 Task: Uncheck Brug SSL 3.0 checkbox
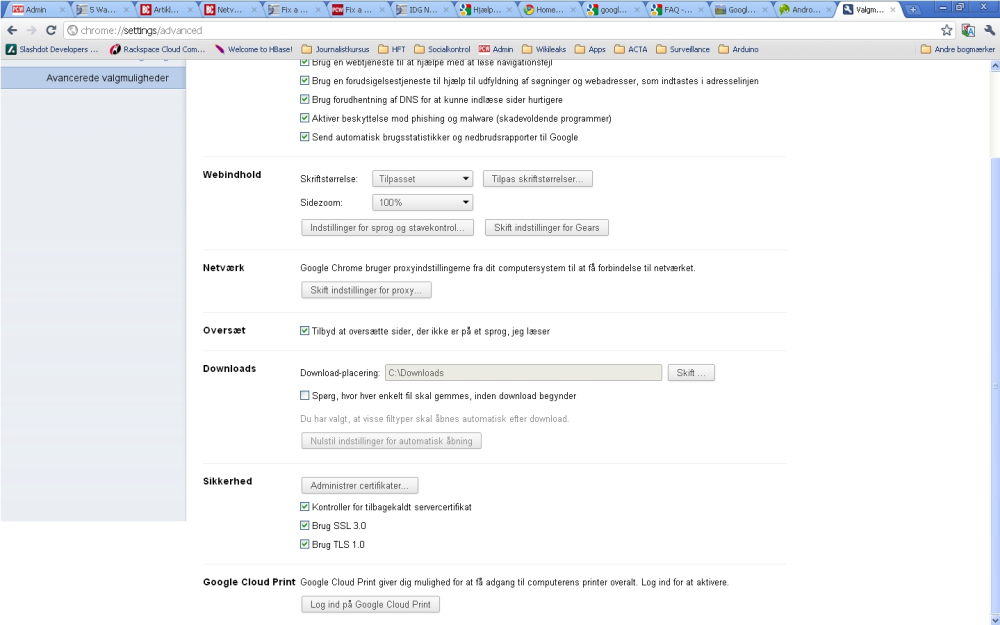tap(304, 526)
